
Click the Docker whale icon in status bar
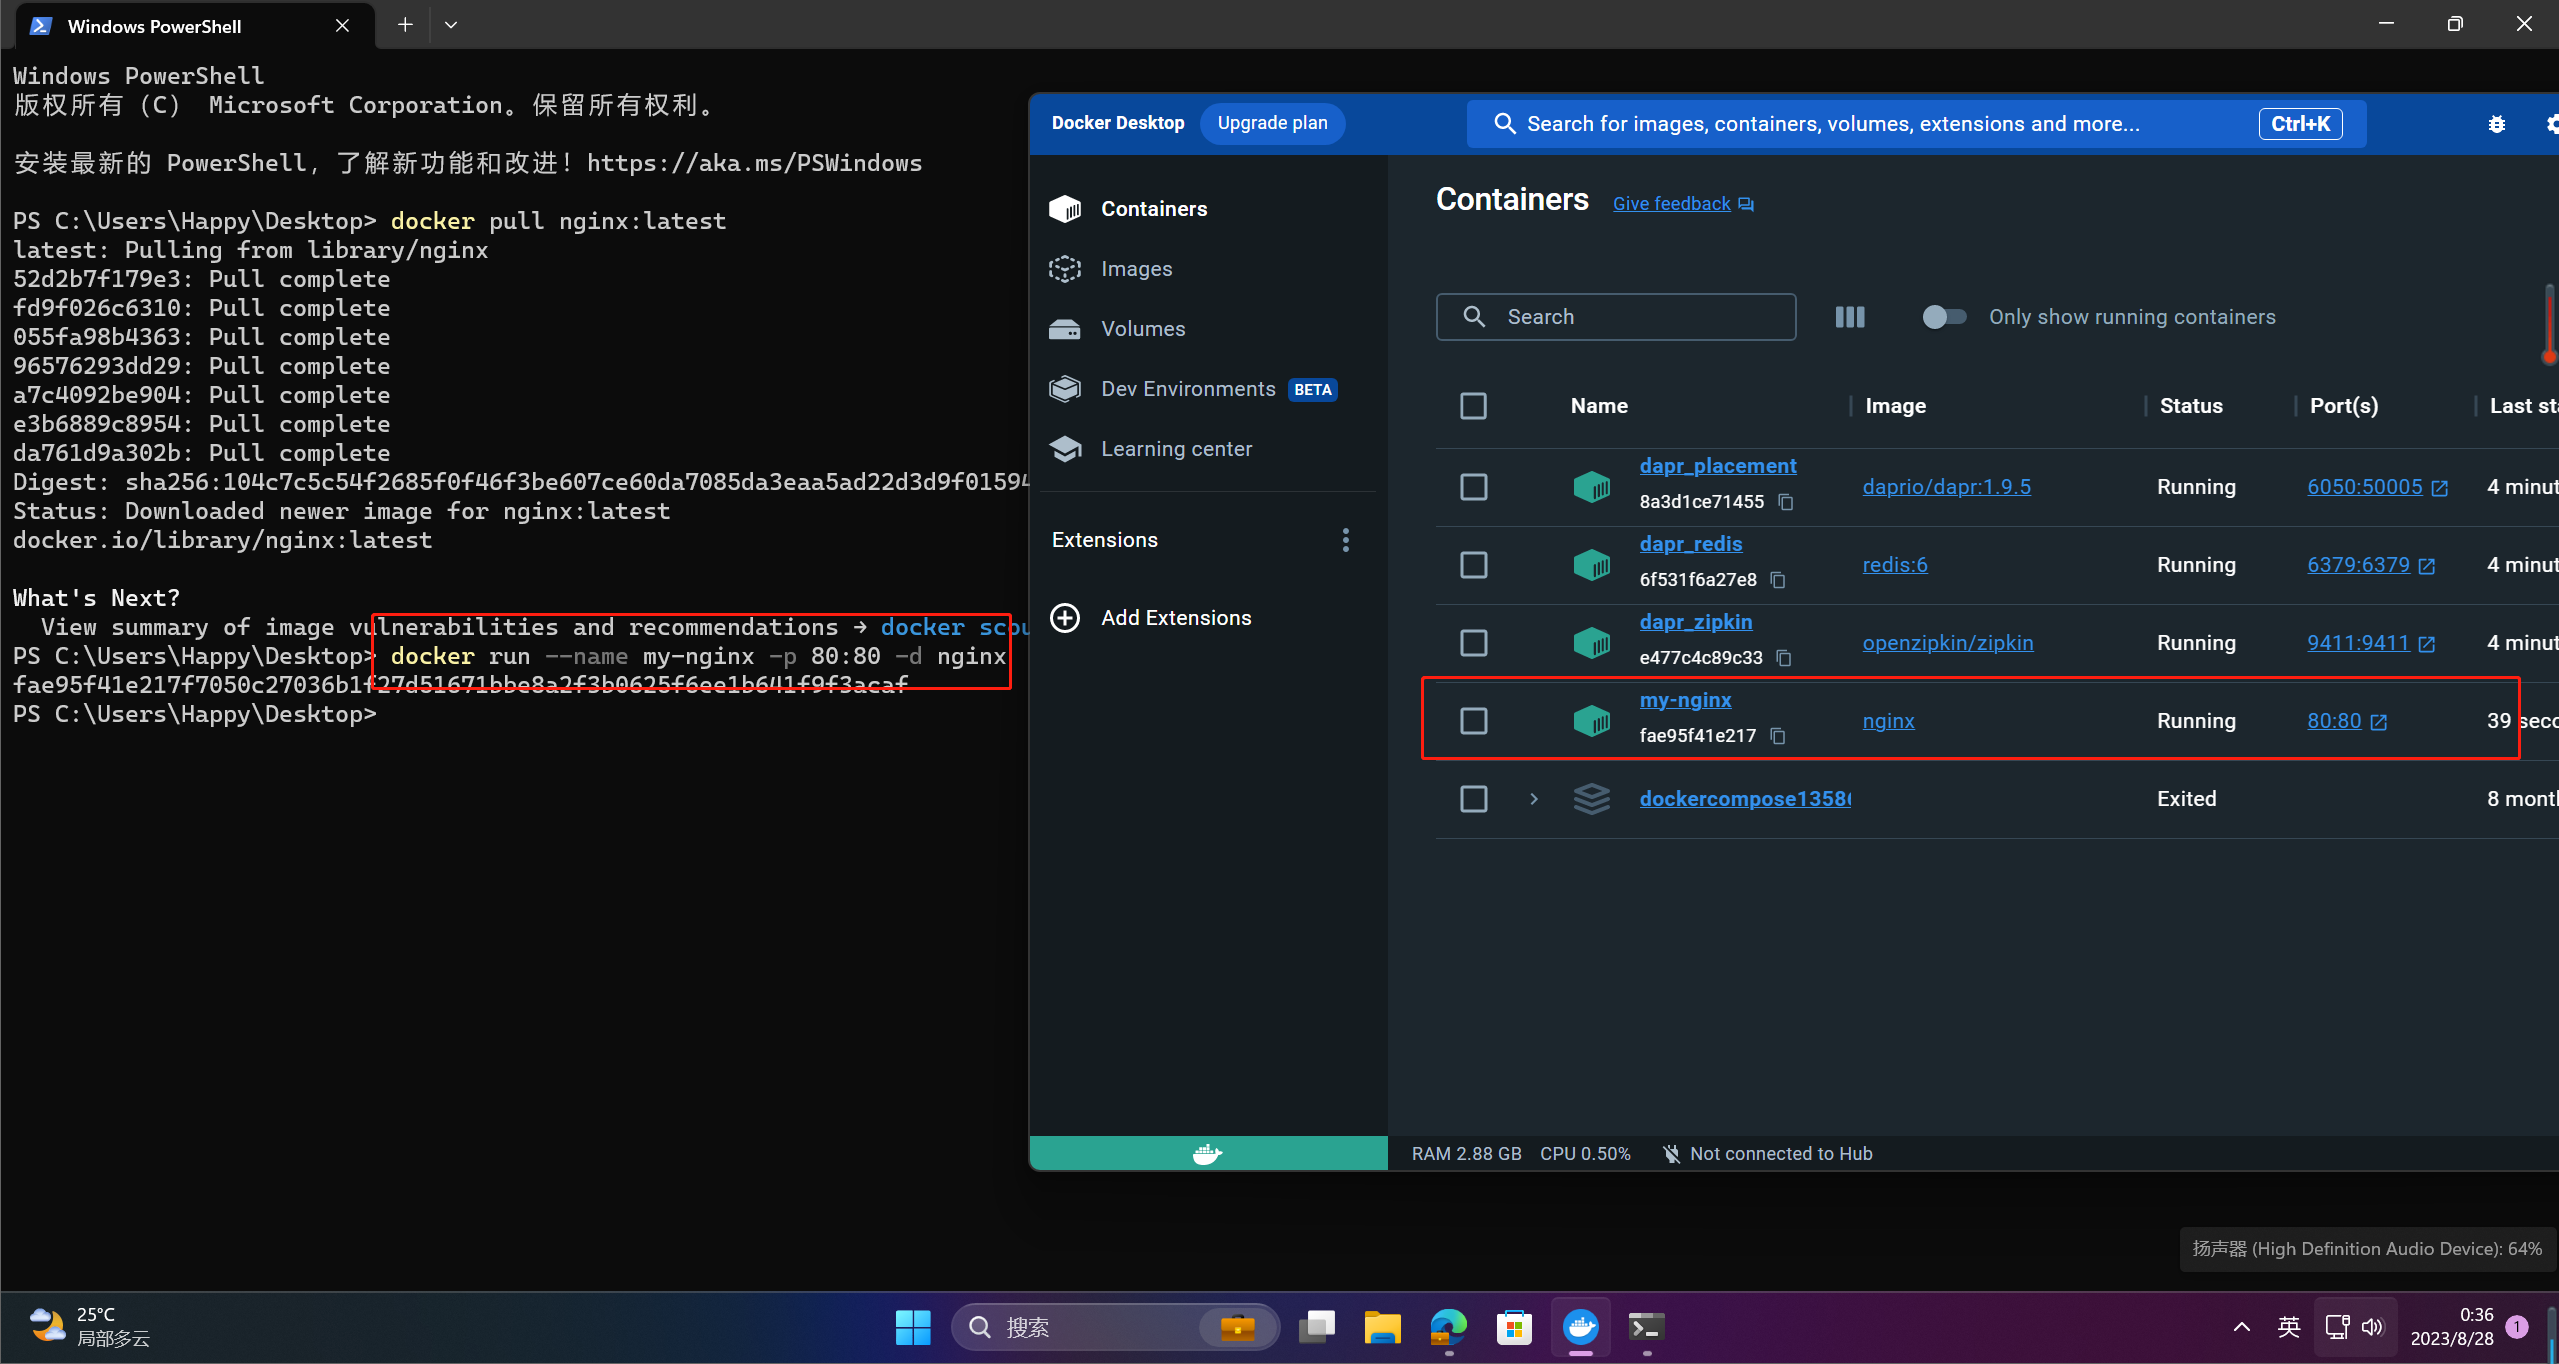tap(1207, 1154)
